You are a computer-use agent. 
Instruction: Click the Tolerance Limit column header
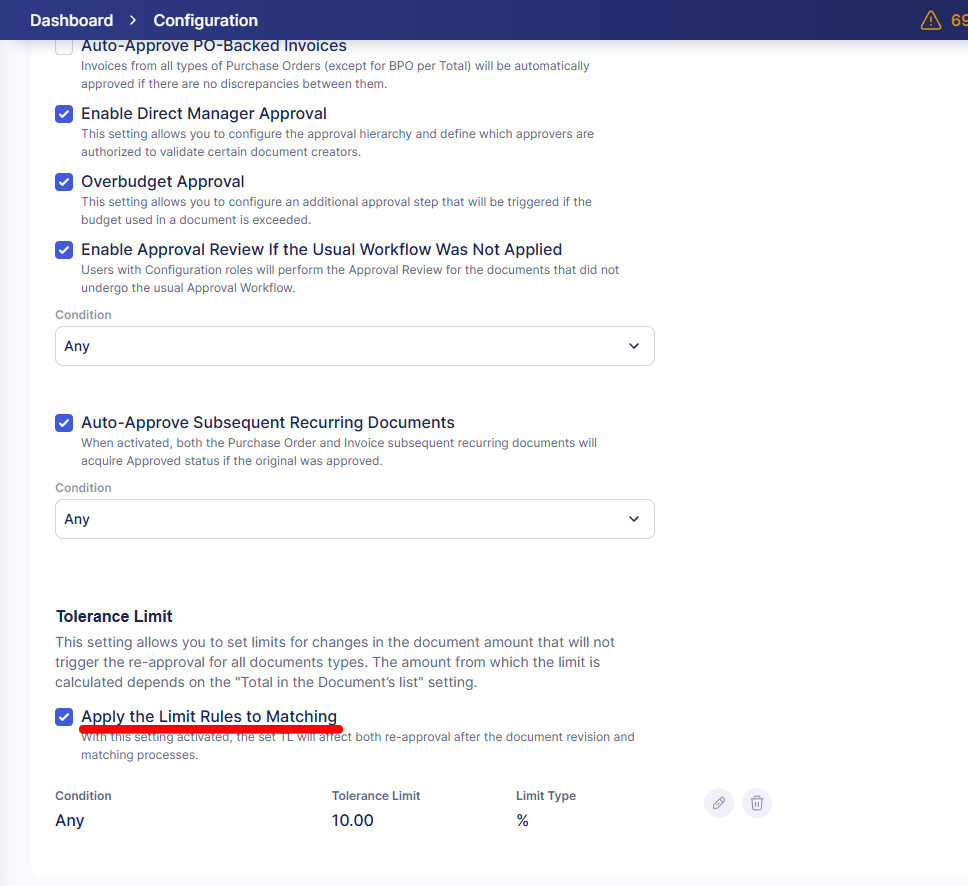pyautogui.click(x=376, y=795)
